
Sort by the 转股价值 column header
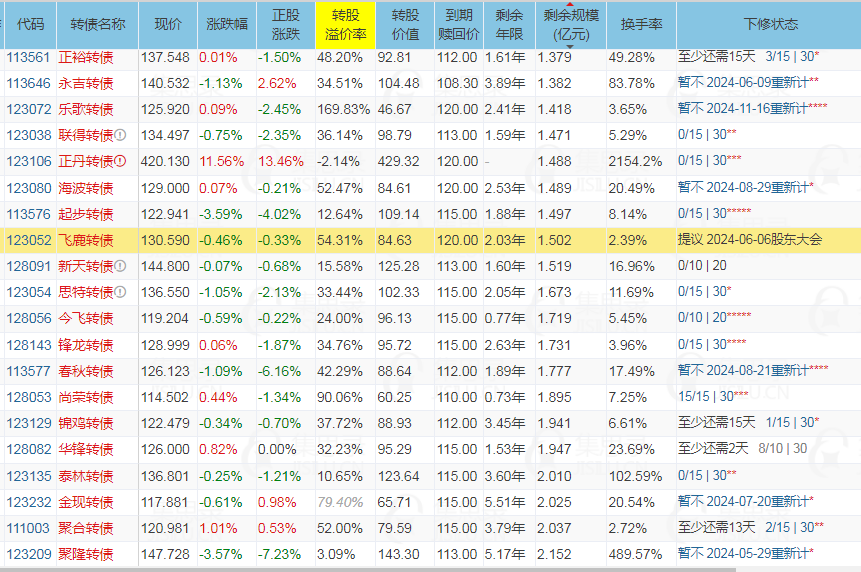coord(405,25)
